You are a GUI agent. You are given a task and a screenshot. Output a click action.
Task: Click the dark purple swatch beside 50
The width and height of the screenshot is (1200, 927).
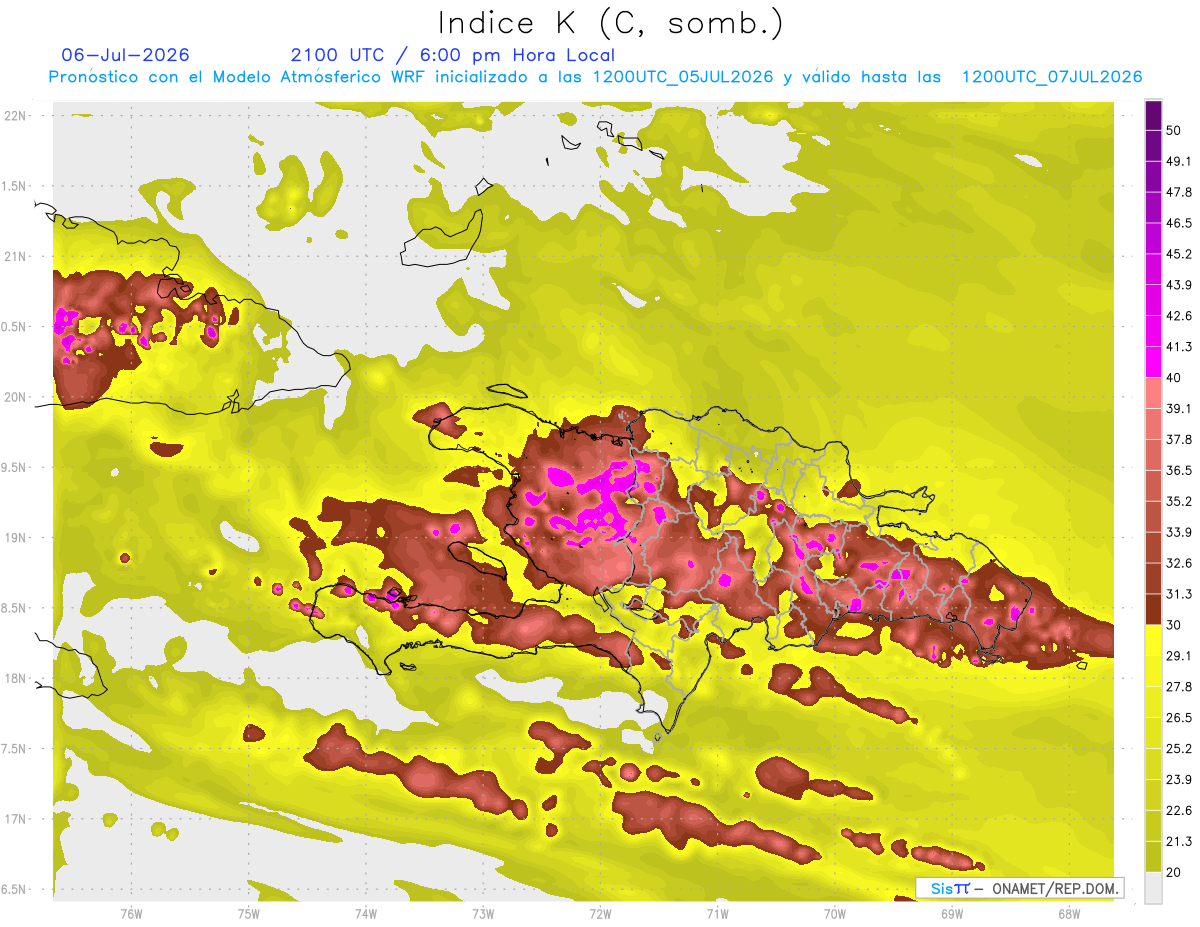[x=1153, y=114]
